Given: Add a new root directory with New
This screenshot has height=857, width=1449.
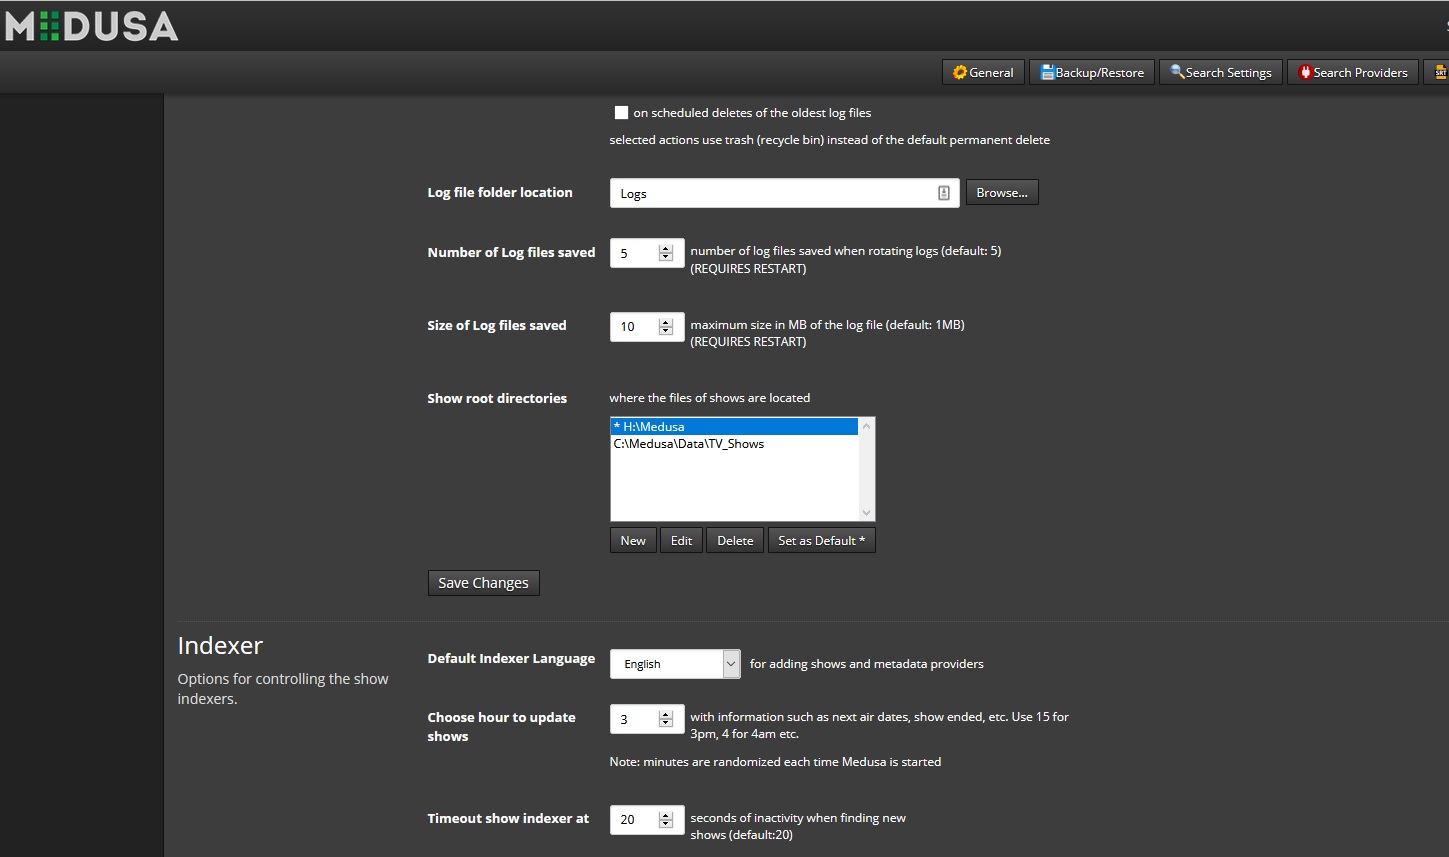Looking at the screenshot, I should click(x=632, y=540).
